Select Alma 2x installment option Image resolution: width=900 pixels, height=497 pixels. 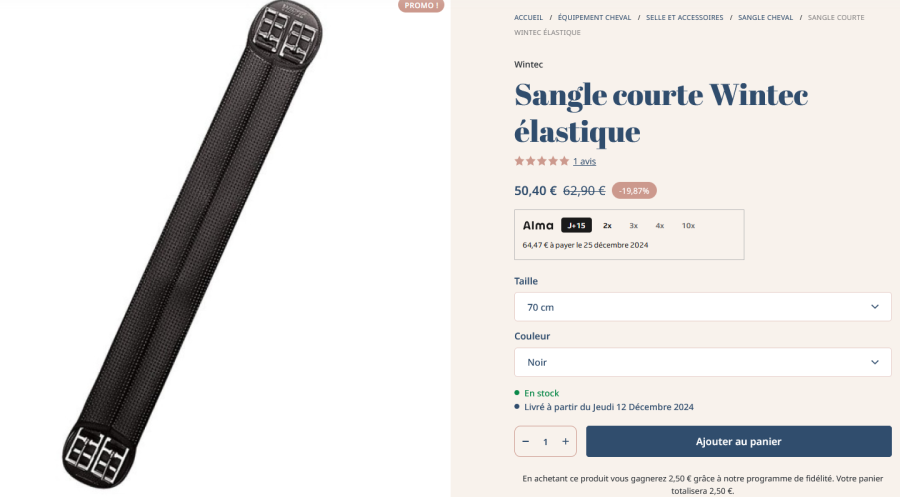(607, 226)
